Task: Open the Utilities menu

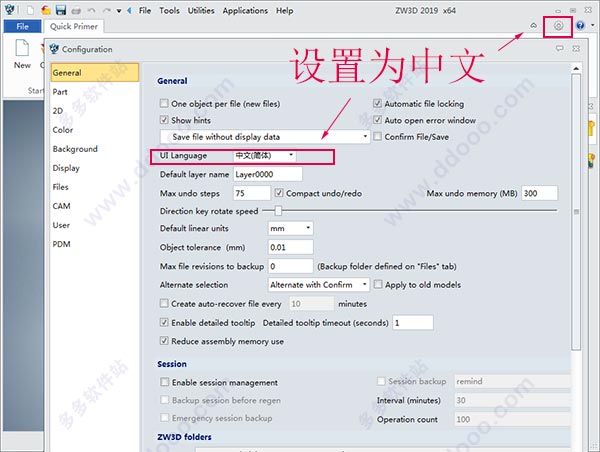Action: coord(201,11)
